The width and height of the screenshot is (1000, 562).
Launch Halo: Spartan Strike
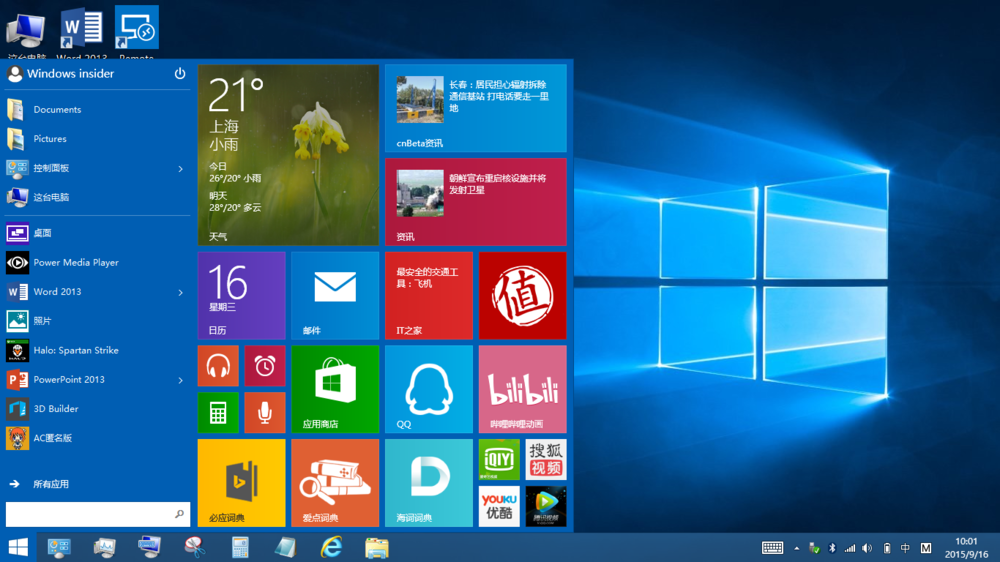pyautogui.click(x=98, y=350)
